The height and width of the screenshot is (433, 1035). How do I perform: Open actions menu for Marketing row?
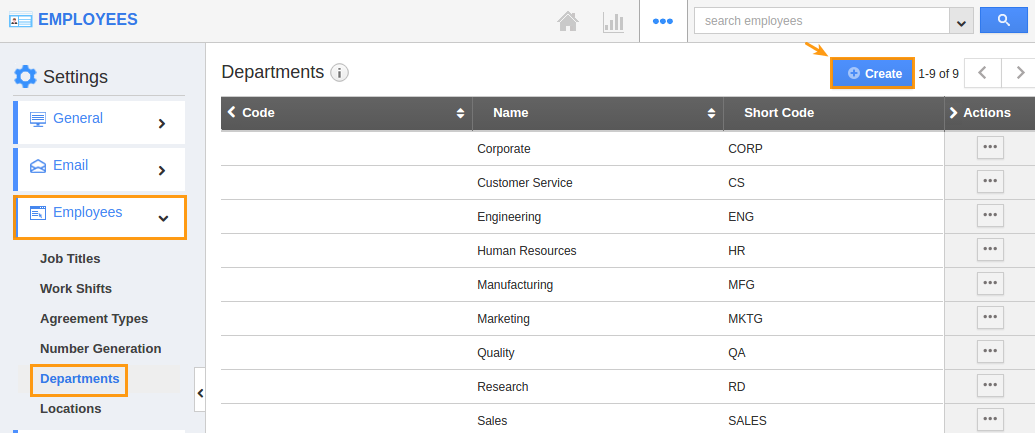pyautogui.click(x=990, y=317)
